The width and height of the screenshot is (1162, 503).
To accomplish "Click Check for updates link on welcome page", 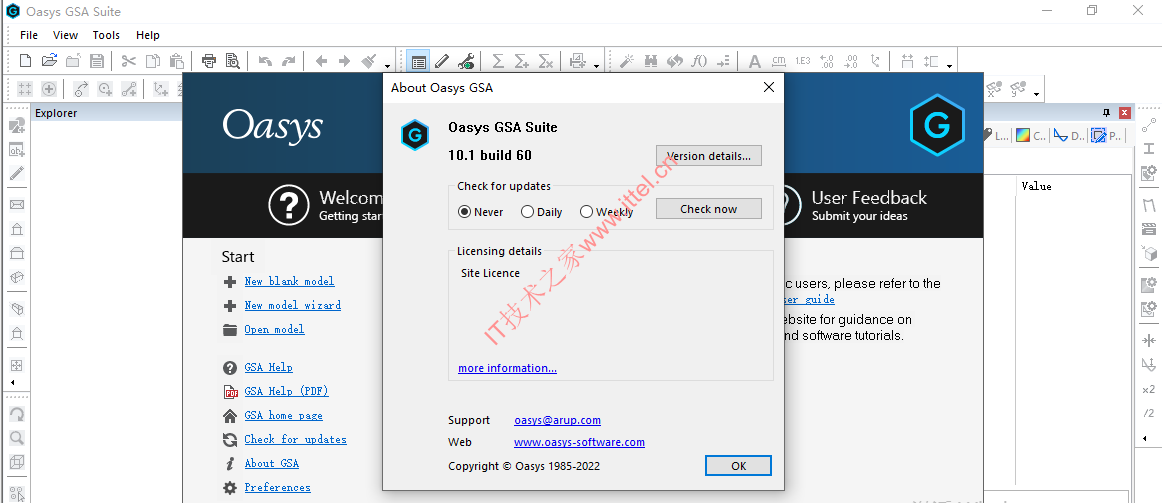I will [296, 439].
